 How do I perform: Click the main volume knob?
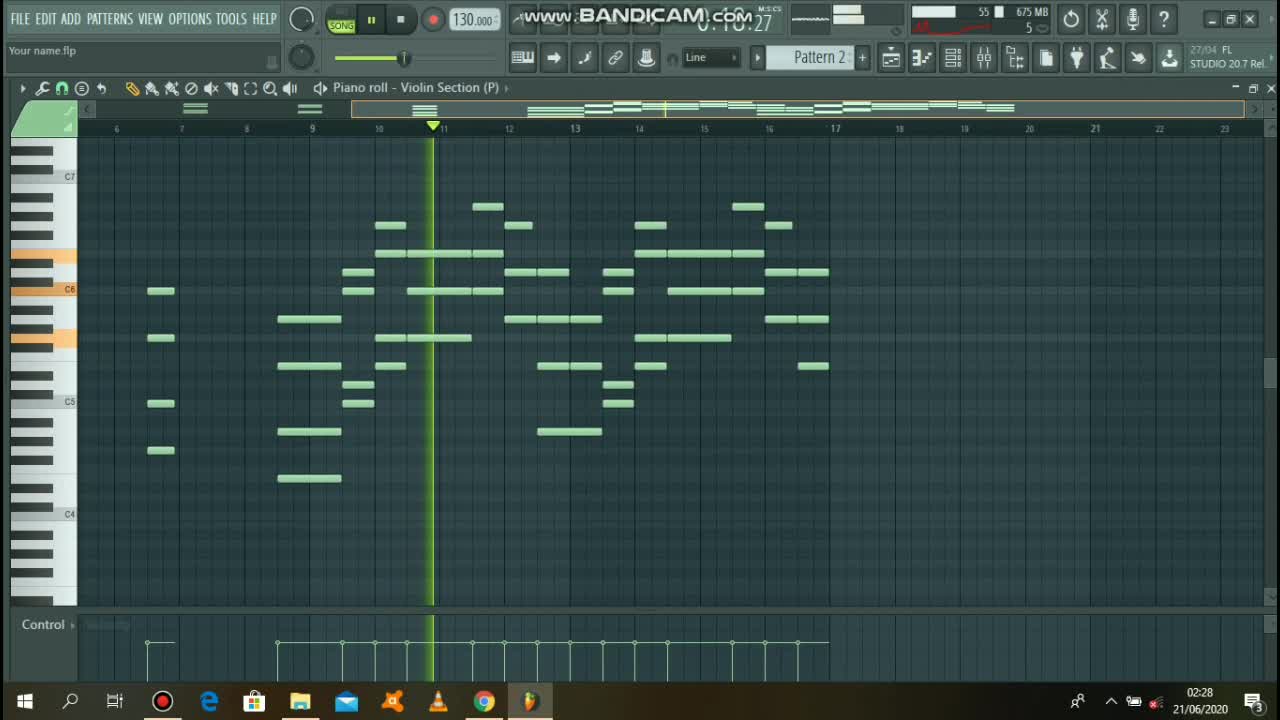[x=301, y=20]
